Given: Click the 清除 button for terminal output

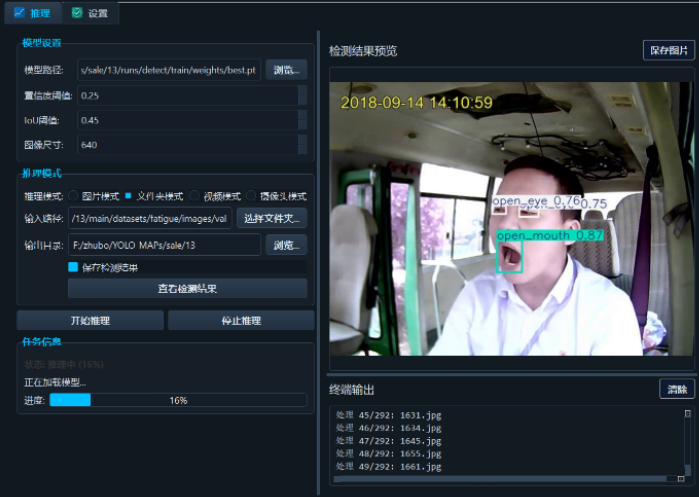Looking at the screenshot, I should tap(677, 389).
